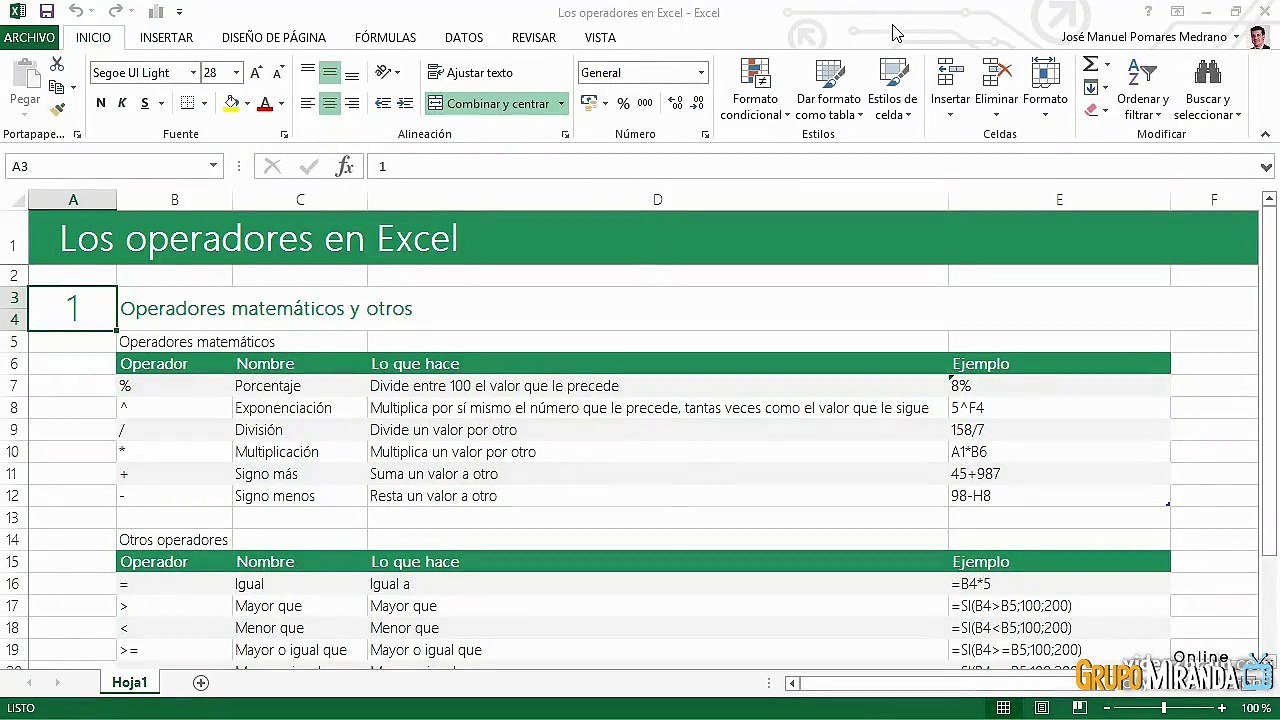
Task: Switch to the DATOS tab
Action: click(464, 37)
